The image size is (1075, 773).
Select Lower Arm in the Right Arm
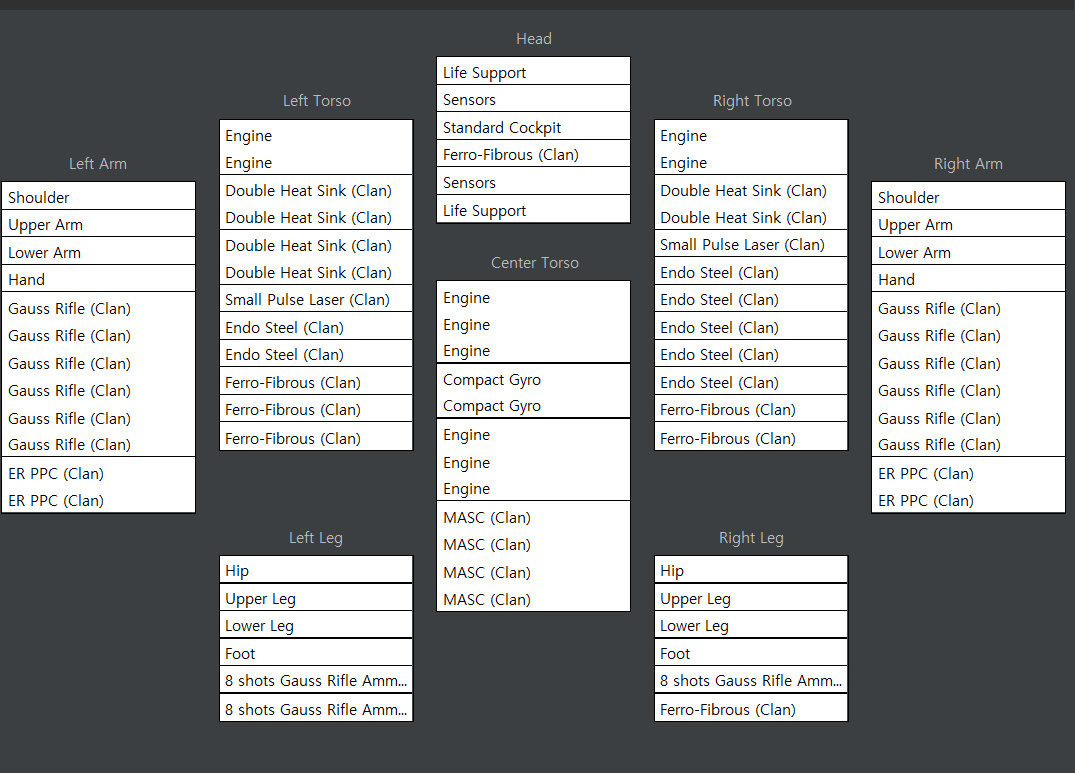click(x=968, y=252)
